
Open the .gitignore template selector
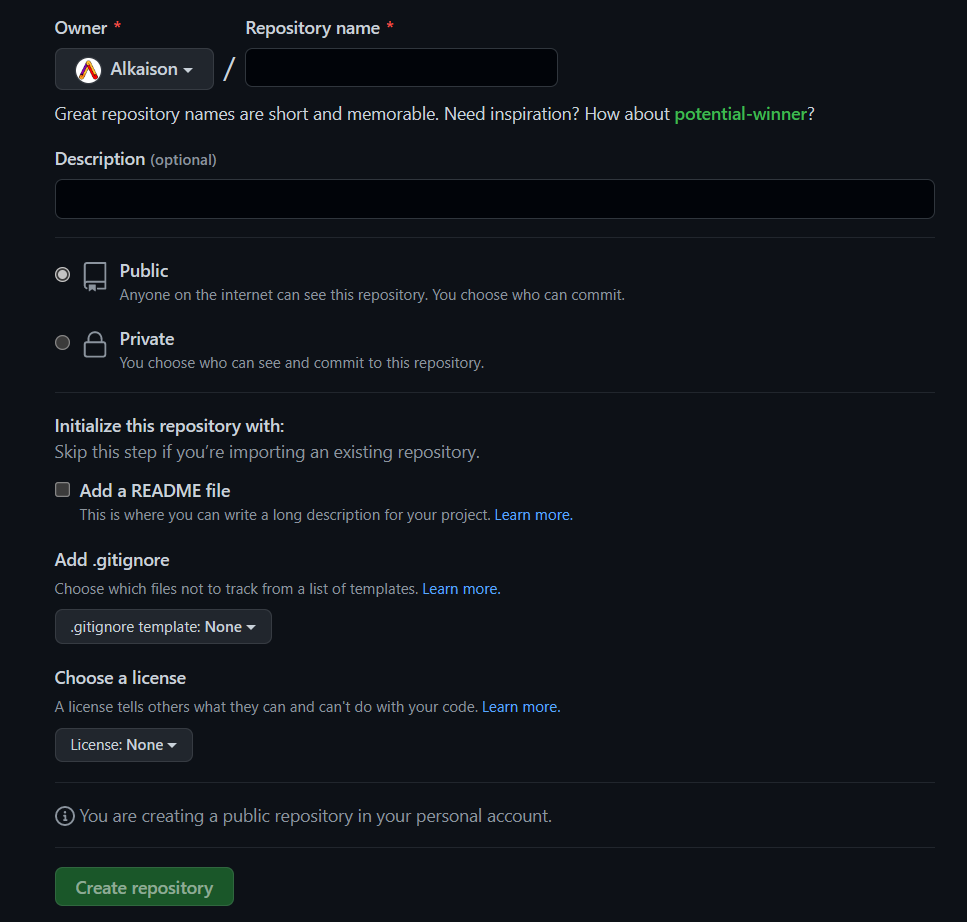pos(163,626)
